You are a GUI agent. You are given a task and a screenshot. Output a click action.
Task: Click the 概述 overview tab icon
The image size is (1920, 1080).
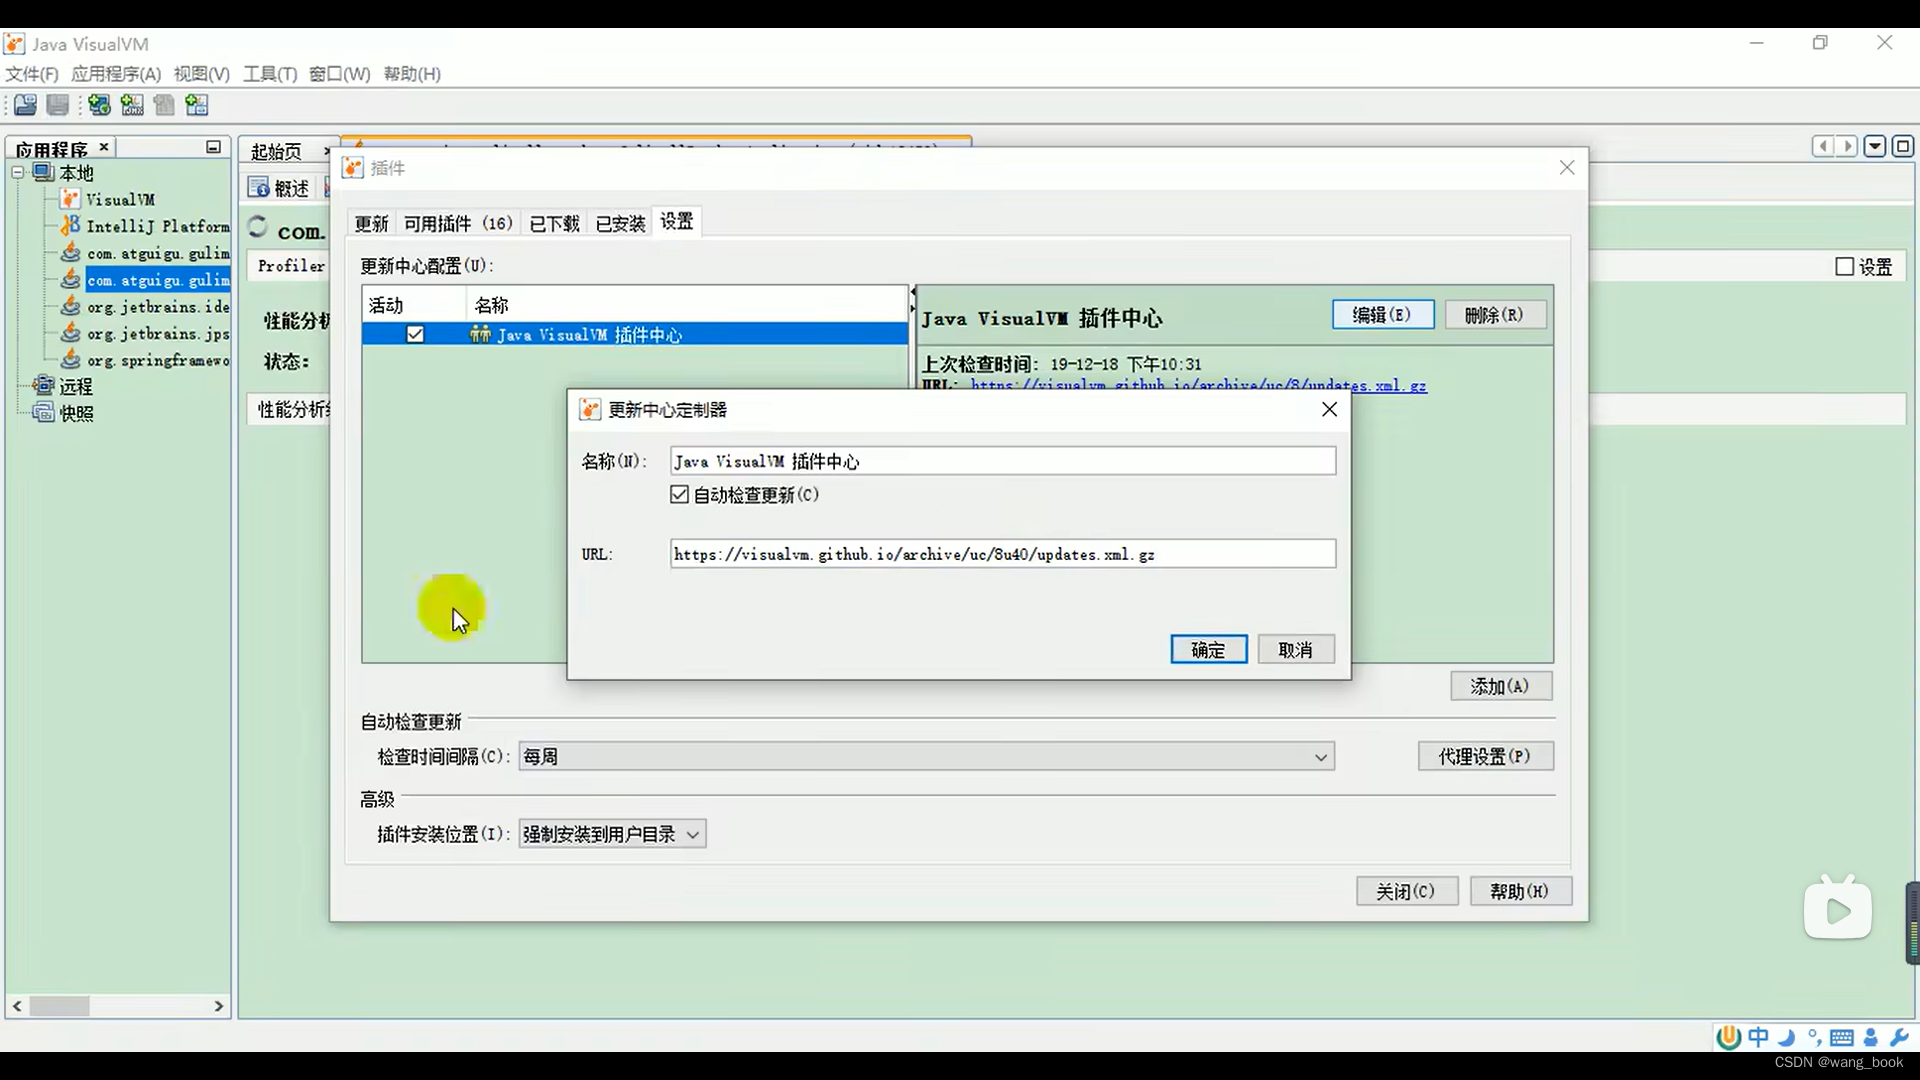(259, 188)
